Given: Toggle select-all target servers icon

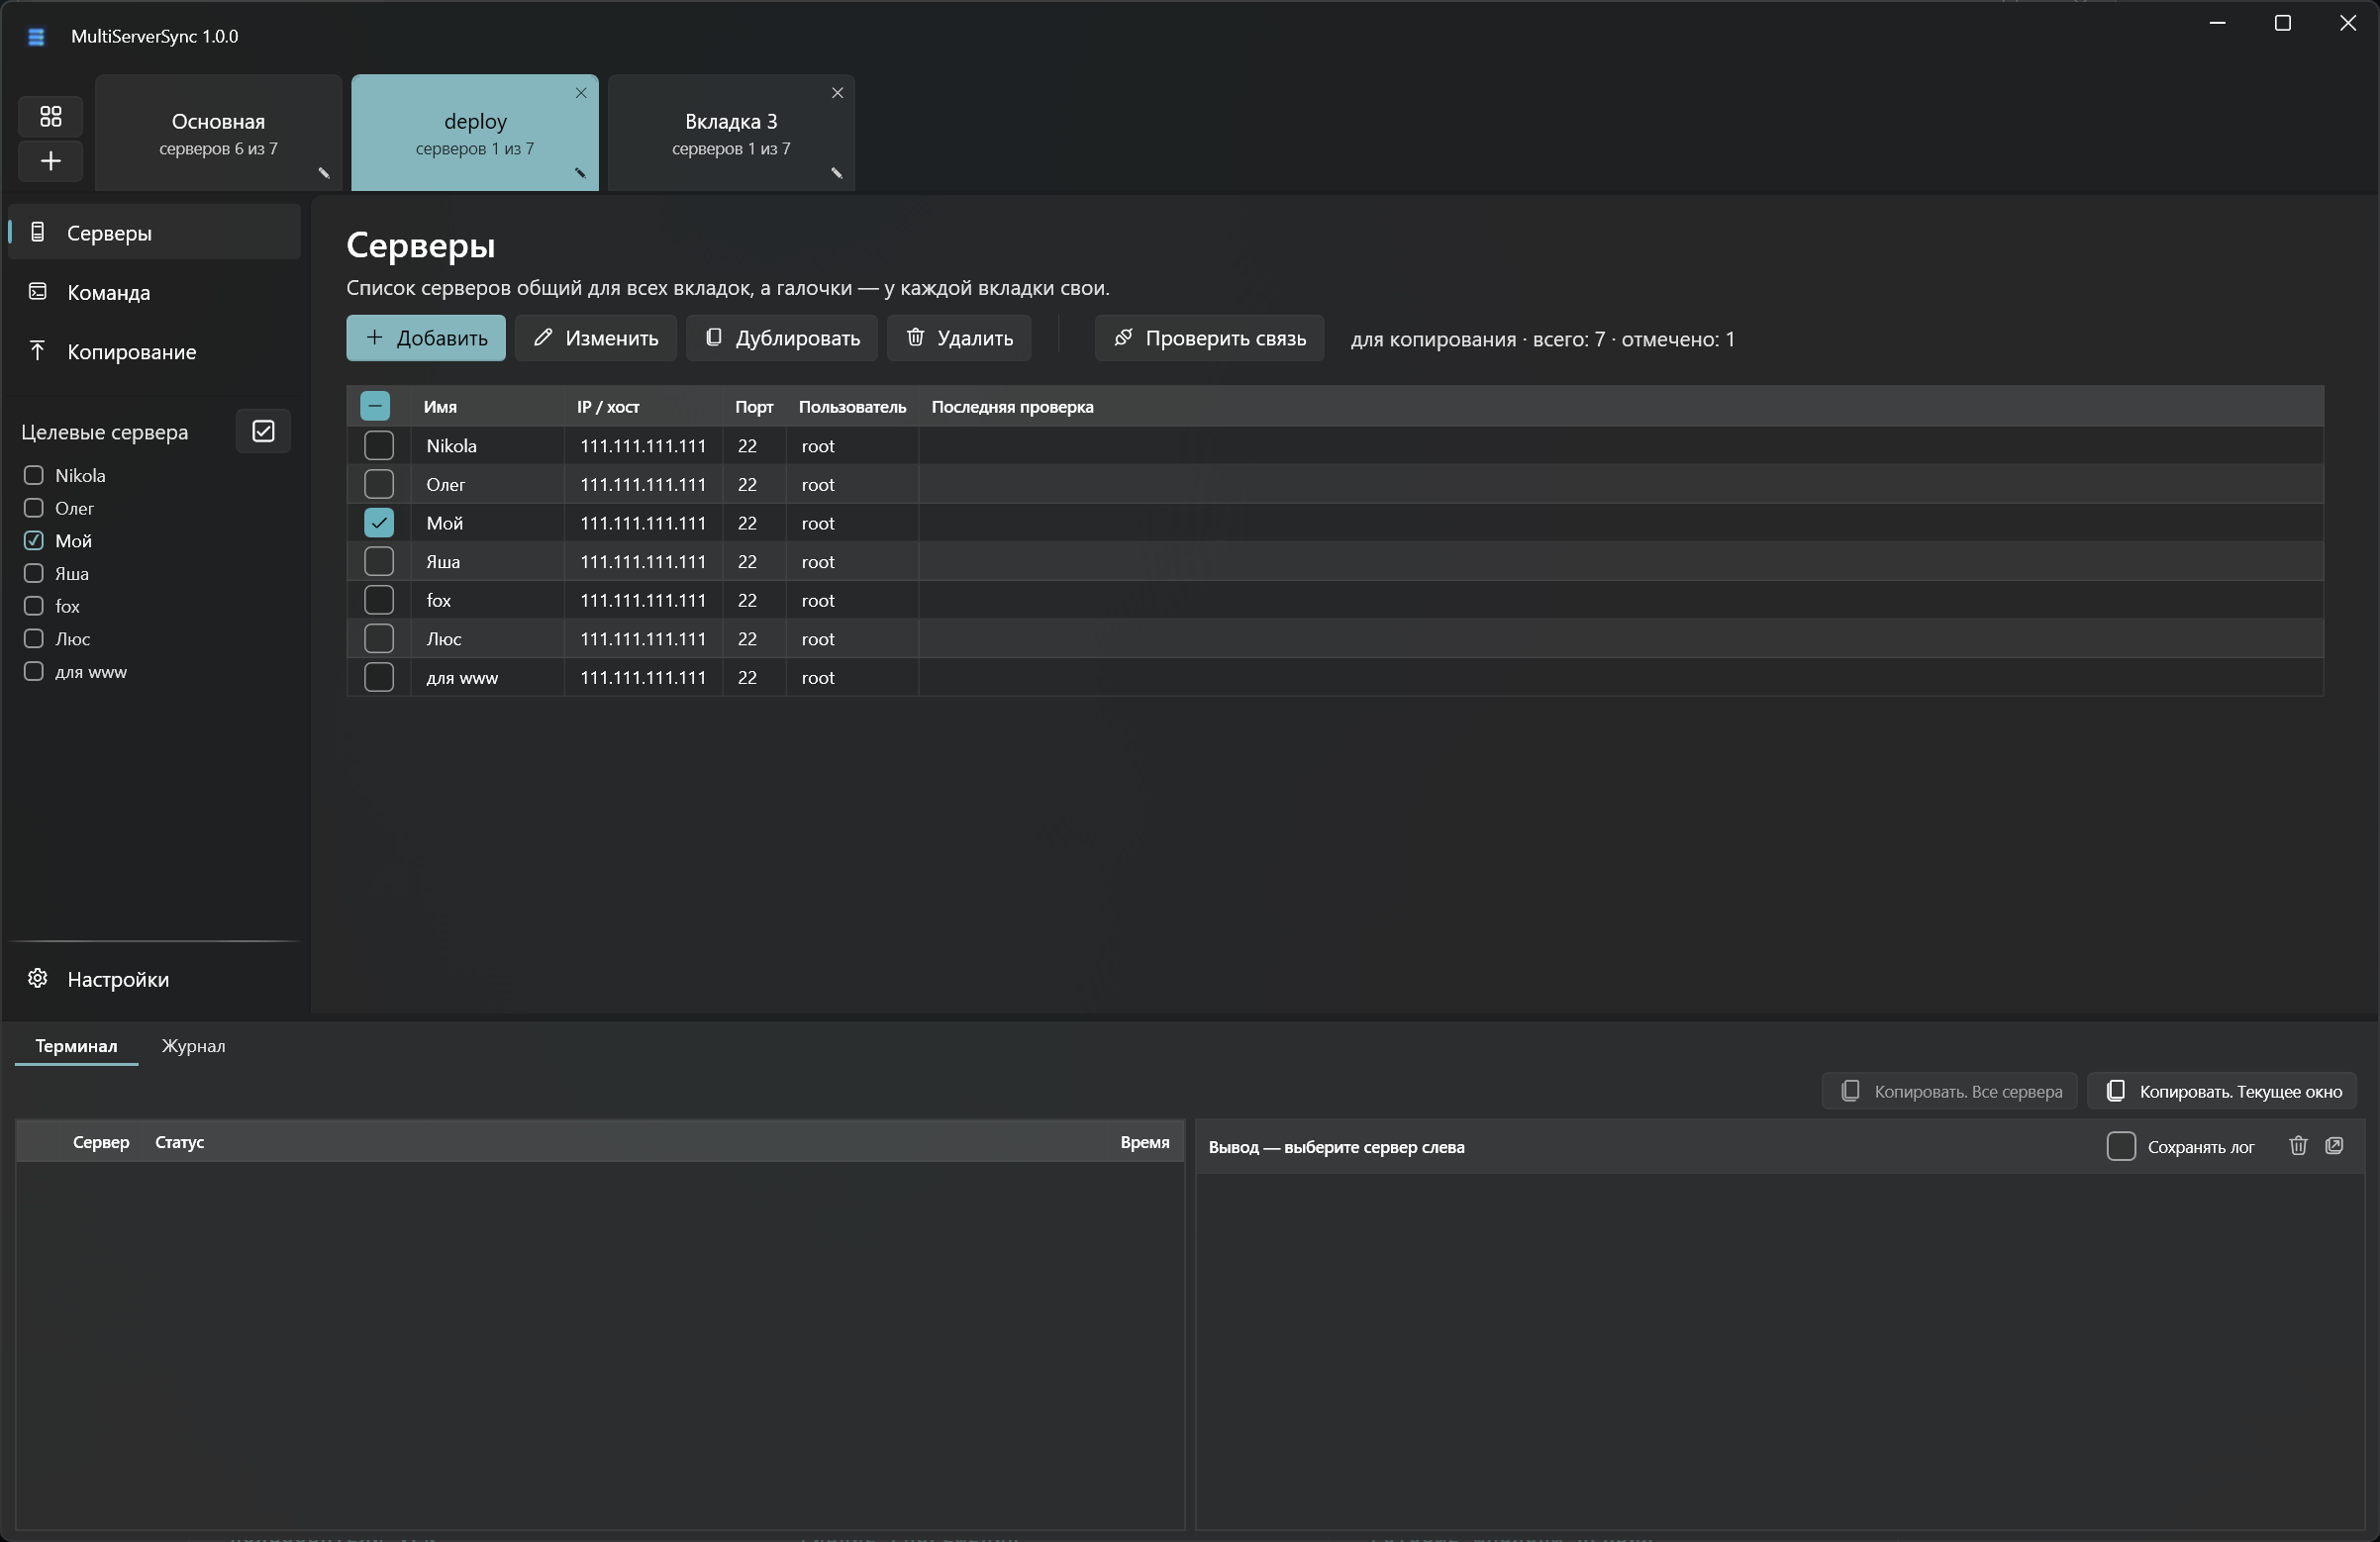Looking at the screenshot, I should point(263,431).
